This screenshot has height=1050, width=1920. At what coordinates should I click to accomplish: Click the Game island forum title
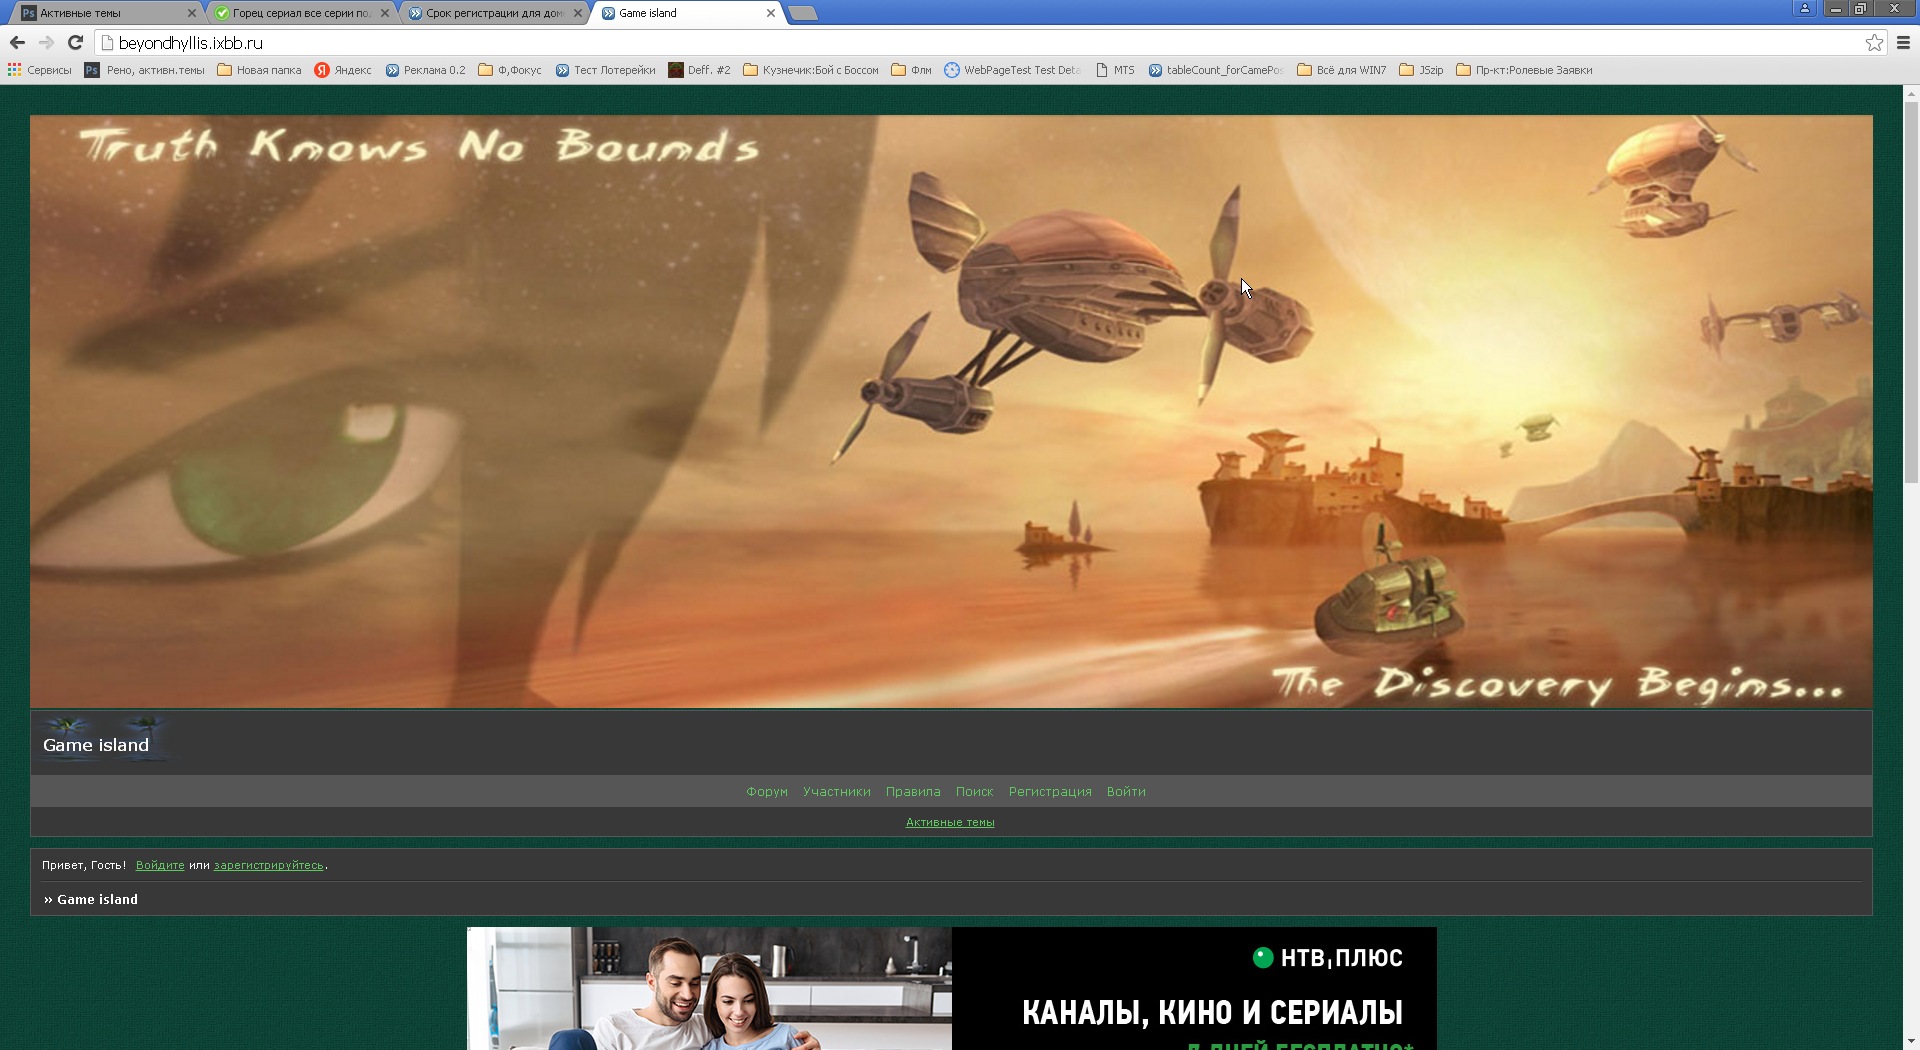tap(96, 745)
